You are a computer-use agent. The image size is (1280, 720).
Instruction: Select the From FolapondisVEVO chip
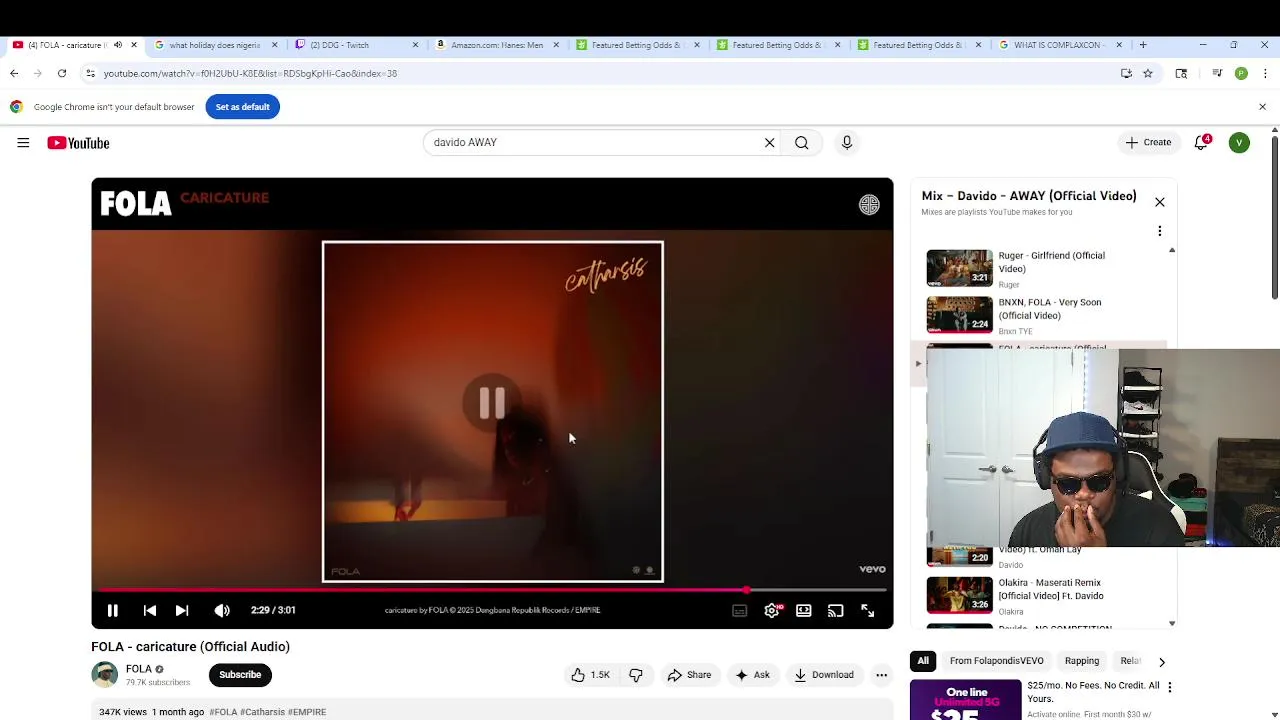coord(997,661)
